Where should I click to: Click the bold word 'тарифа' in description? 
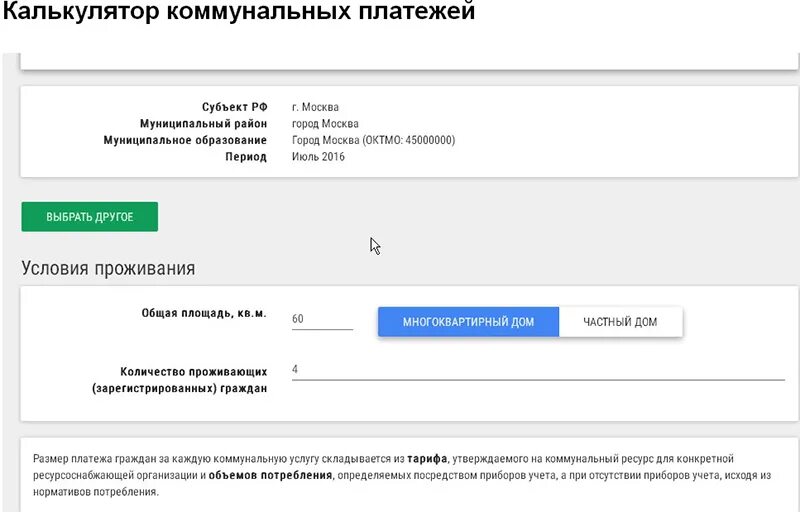click(427, 458)
